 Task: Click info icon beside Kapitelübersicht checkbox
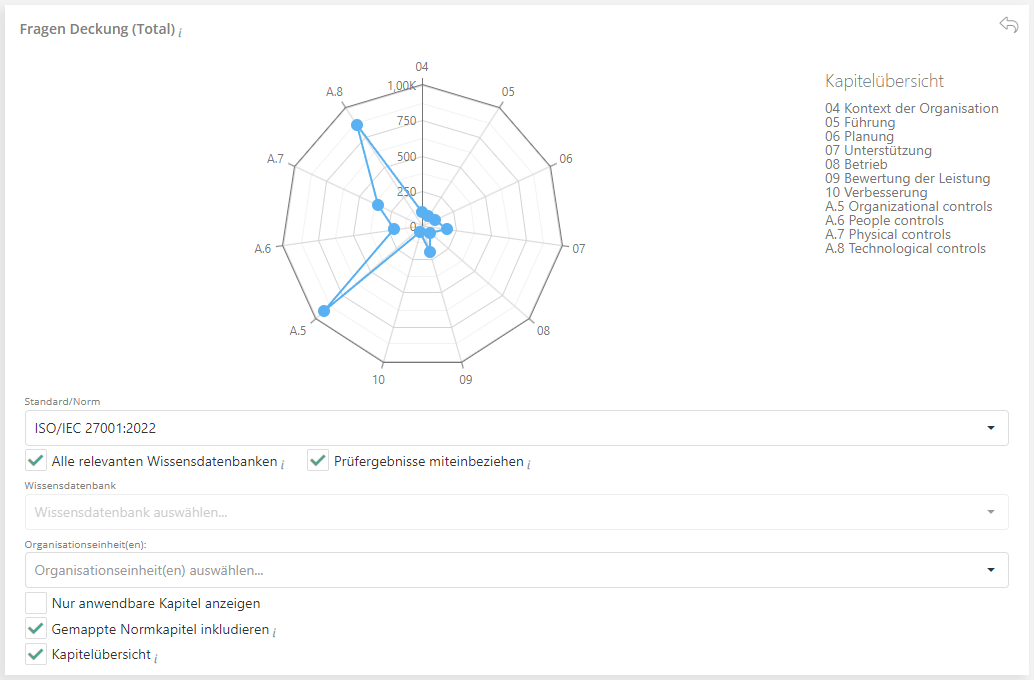click(156, 657)
